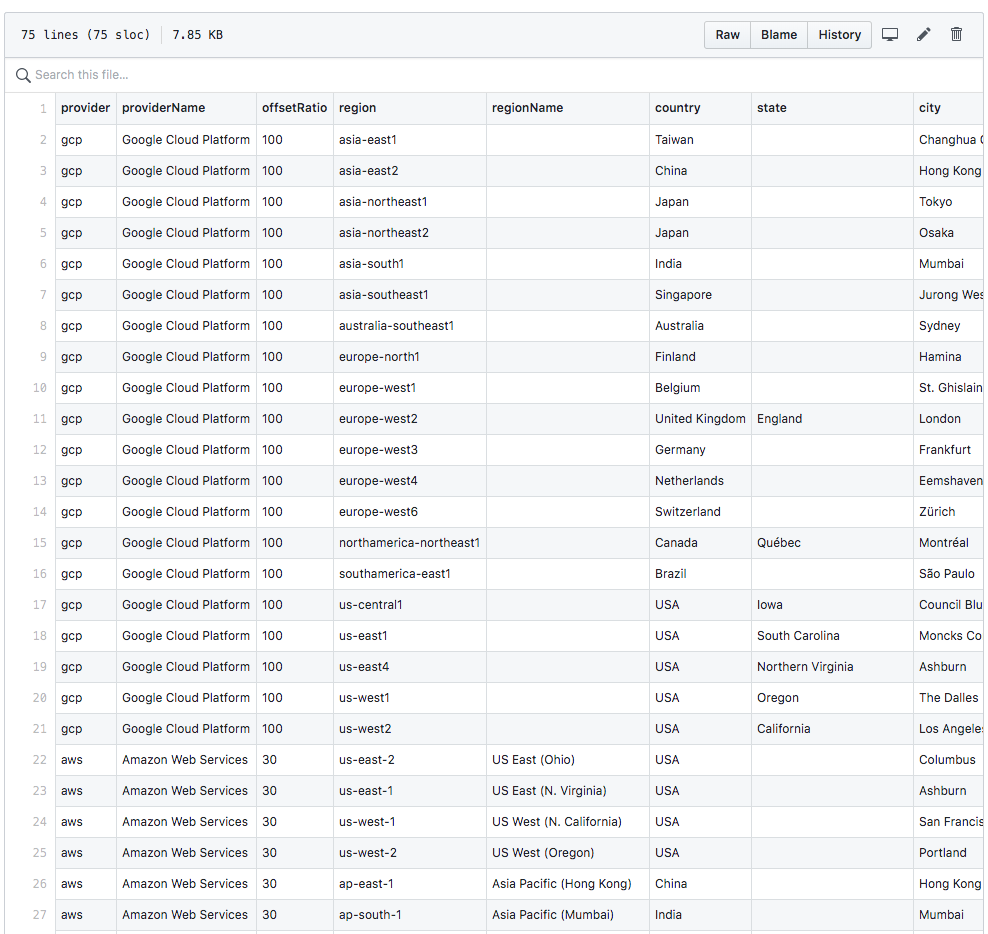Click line number 22
Viewport: 988px width, 934px height.
point(40,760)
